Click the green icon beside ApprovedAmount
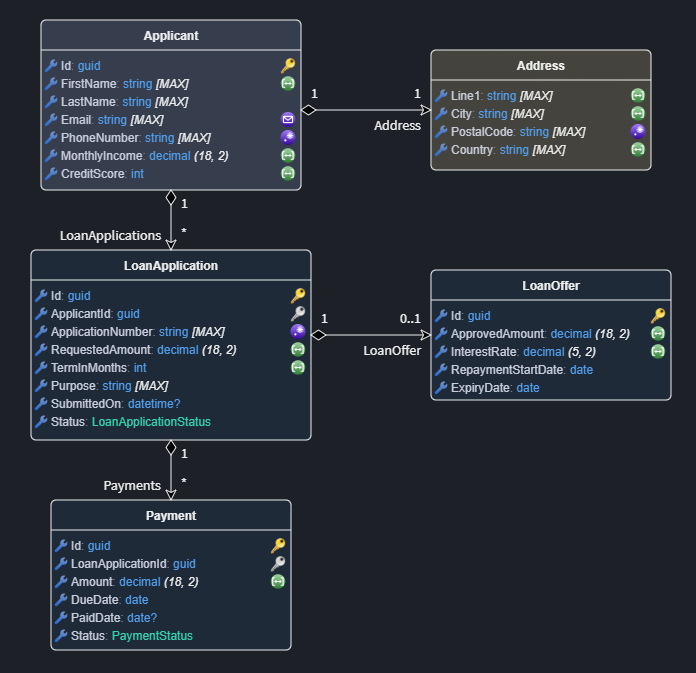696x673 pixels. point(658,333)
